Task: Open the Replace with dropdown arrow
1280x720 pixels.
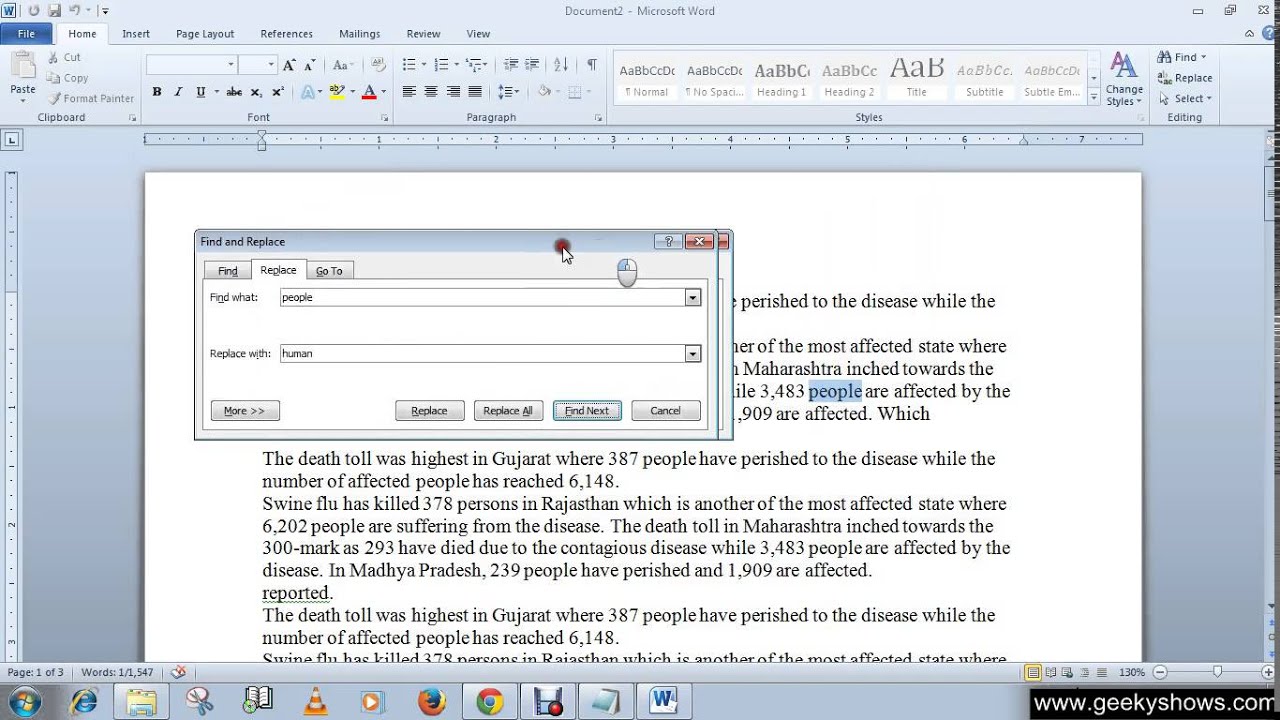Action: pos(692,354)
